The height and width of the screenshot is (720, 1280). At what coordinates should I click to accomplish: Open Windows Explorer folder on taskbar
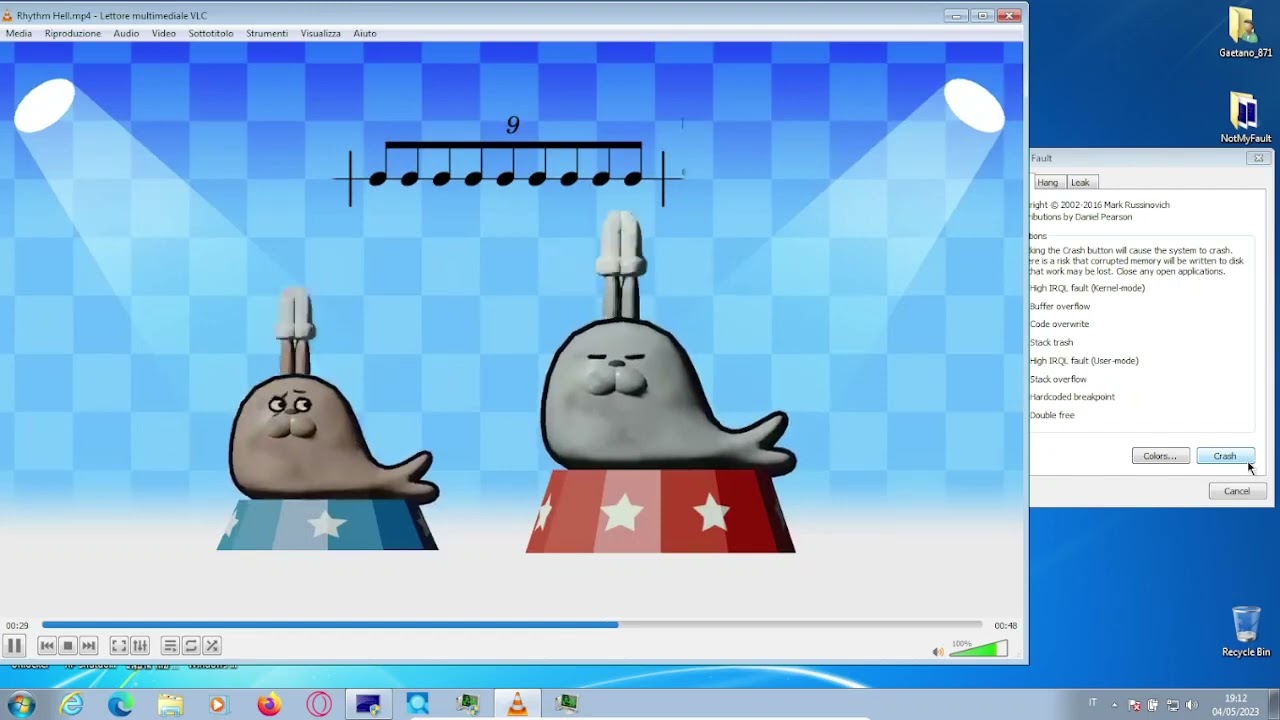pos(171,704)
